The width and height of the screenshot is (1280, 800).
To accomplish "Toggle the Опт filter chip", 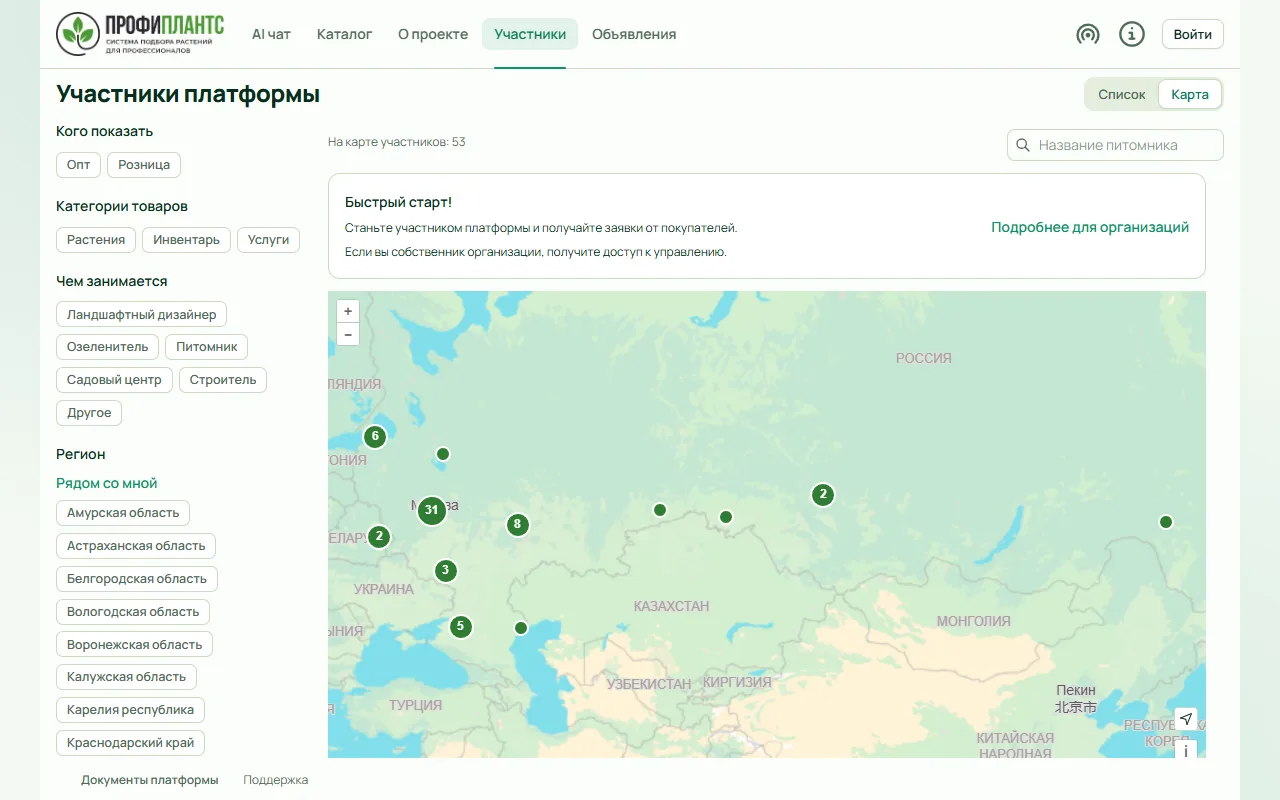I will [78, 165].
